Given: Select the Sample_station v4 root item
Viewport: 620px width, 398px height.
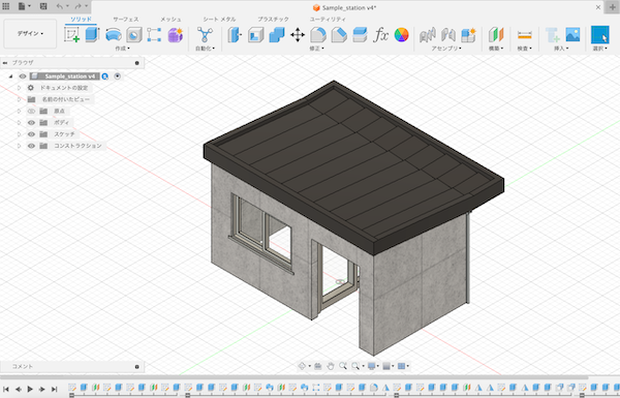Looking at the screenshot, I should click(x=64, y=76).
